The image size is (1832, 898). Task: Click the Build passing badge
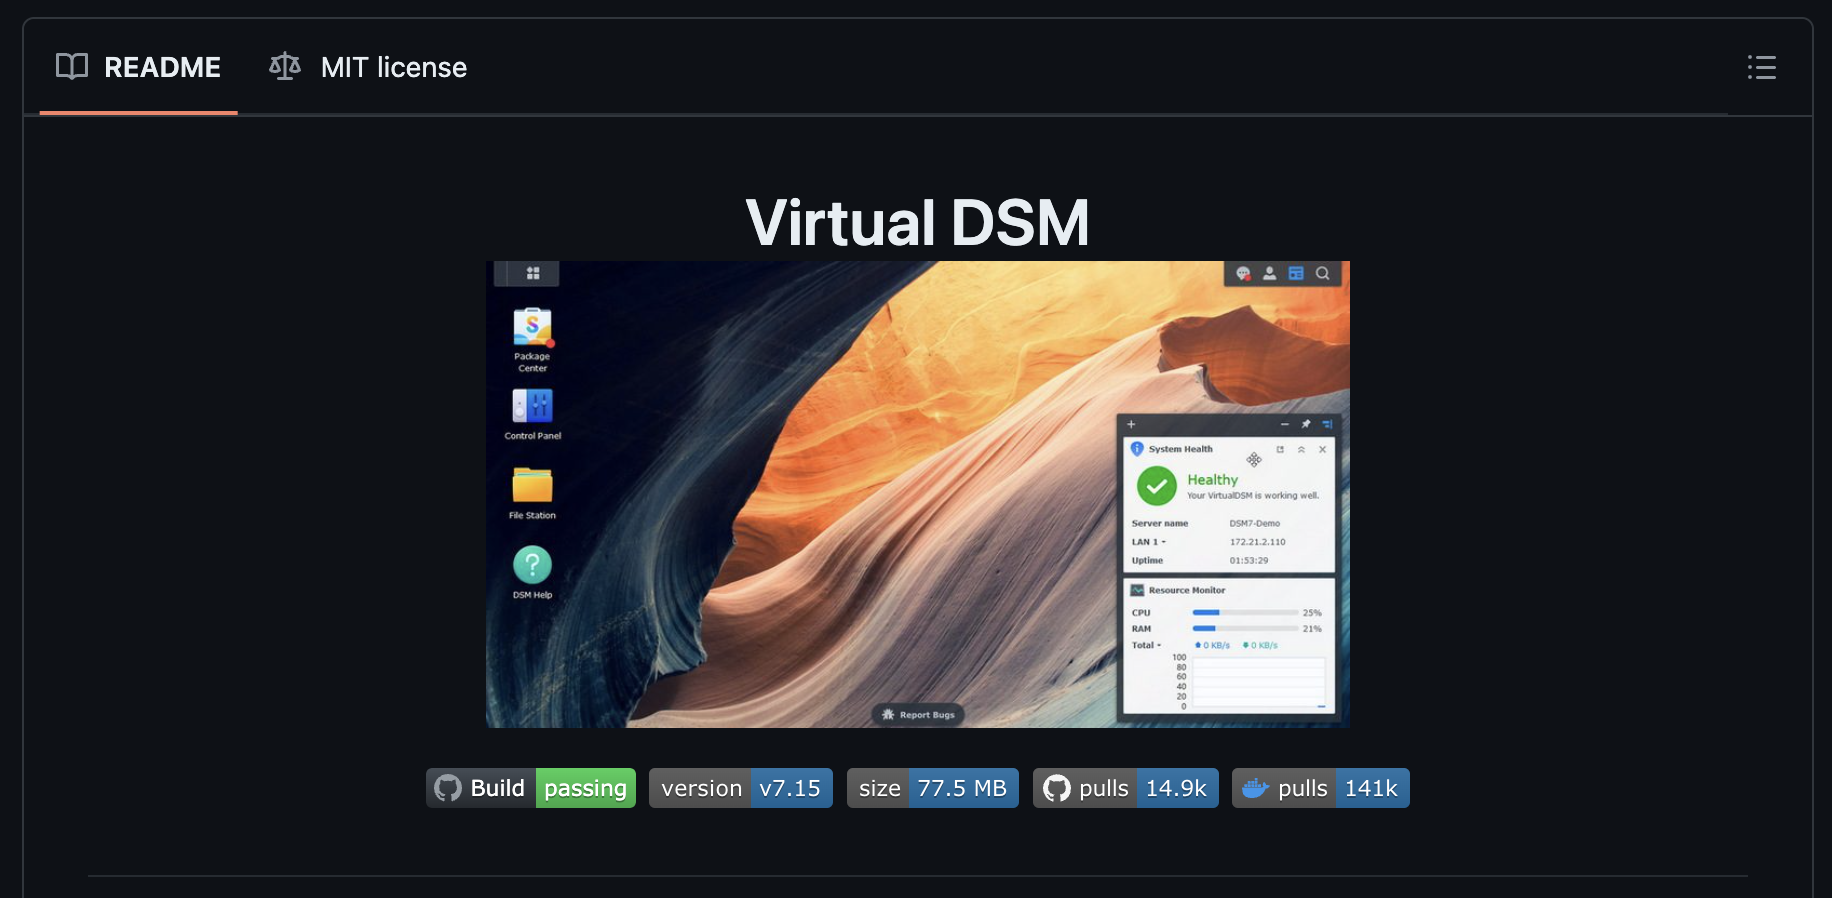530,788
